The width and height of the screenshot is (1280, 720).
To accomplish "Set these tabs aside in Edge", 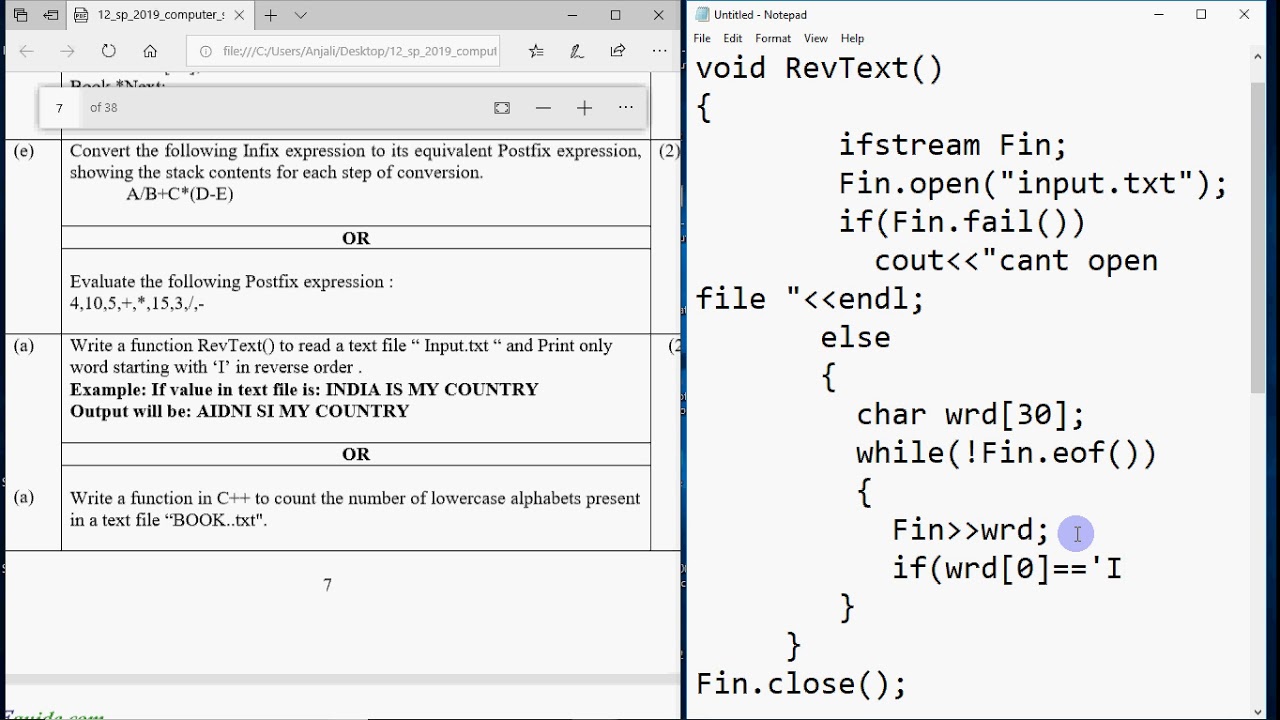I will coord(51,15).
